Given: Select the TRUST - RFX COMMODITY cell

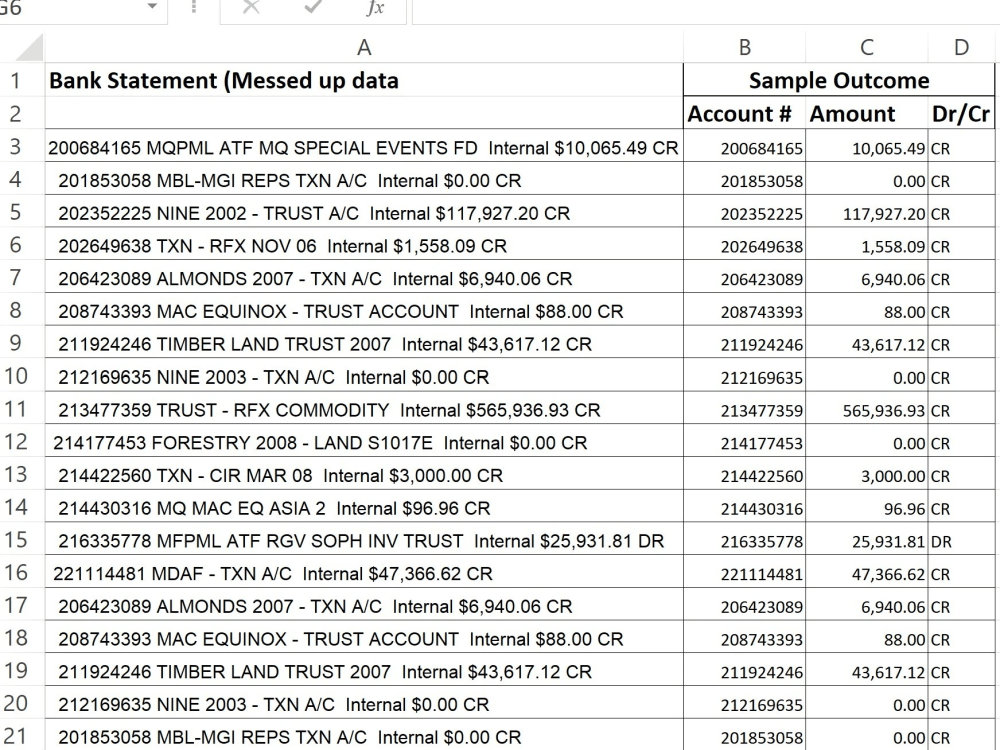Looking at the screenshot, I should point(364,408).
